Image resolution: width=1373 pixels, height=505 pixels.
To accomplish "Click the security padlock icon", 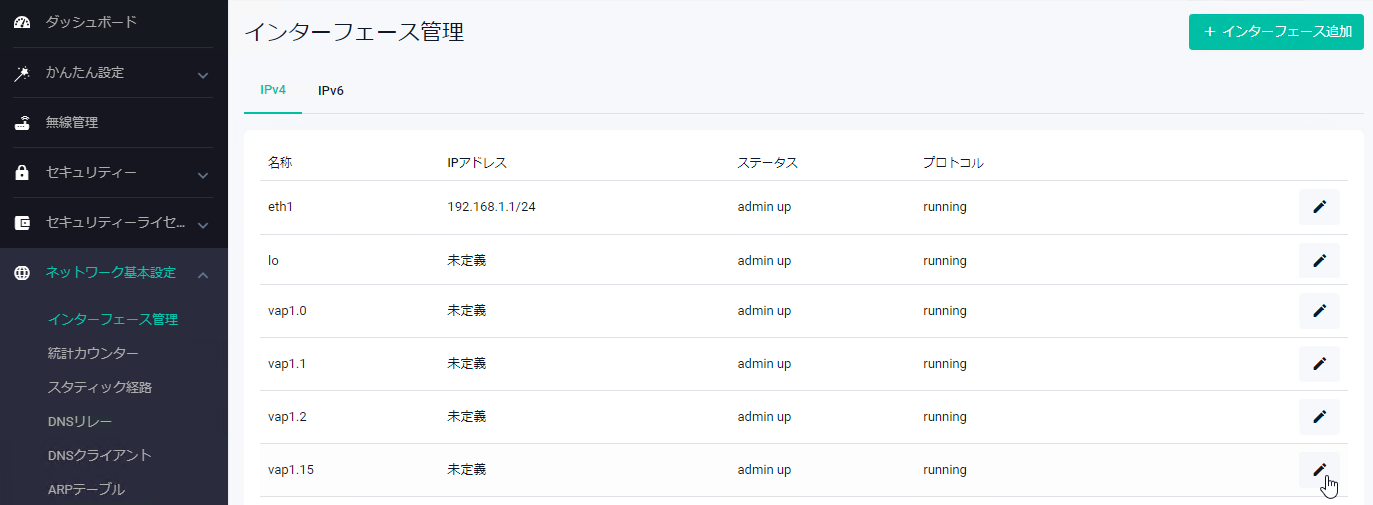I will [22, 173].
